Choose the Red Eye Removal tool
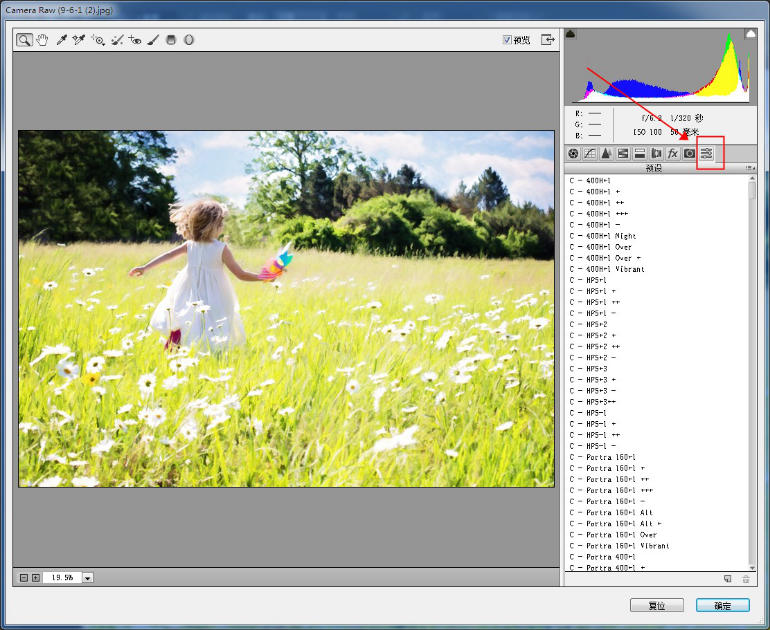Viewport: 770px width, 630px height. click(135, 40)
